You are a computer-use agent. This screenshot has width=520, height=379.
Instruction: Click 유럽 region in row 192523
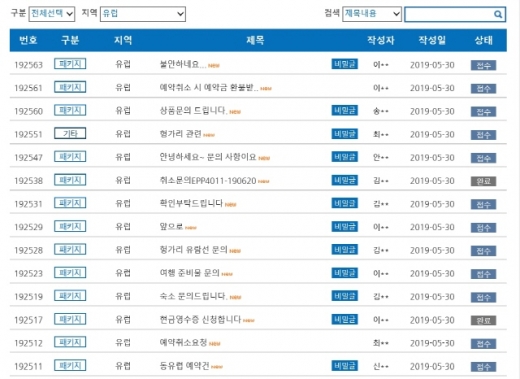coord(123,273)
